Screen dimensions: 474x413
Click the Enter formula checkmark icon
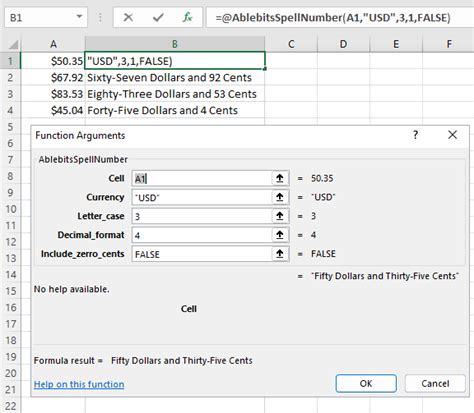pos(158,17)
